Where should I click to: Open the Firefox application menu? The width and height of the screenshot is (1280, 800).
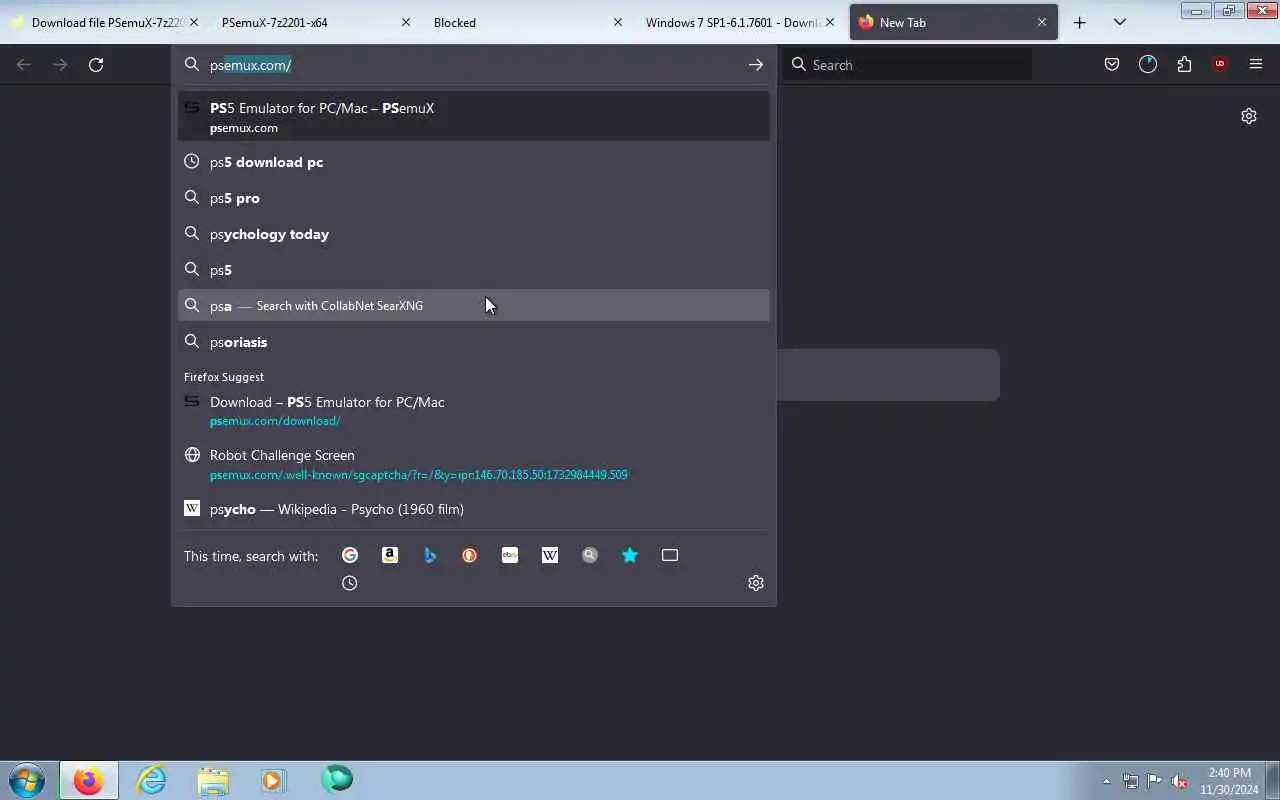(1256, 65)
